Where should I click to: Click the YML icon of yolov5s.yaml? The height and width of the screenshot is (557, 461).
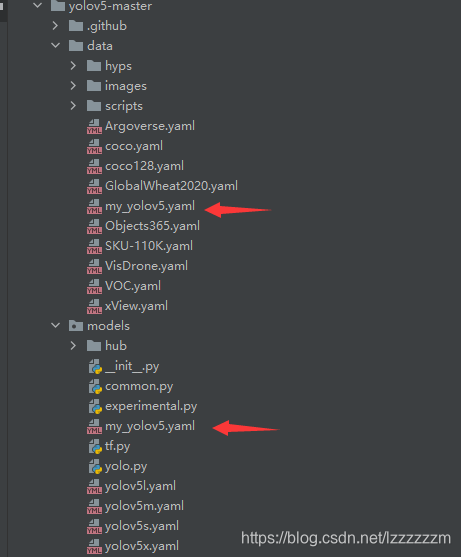tap(94, 526)
